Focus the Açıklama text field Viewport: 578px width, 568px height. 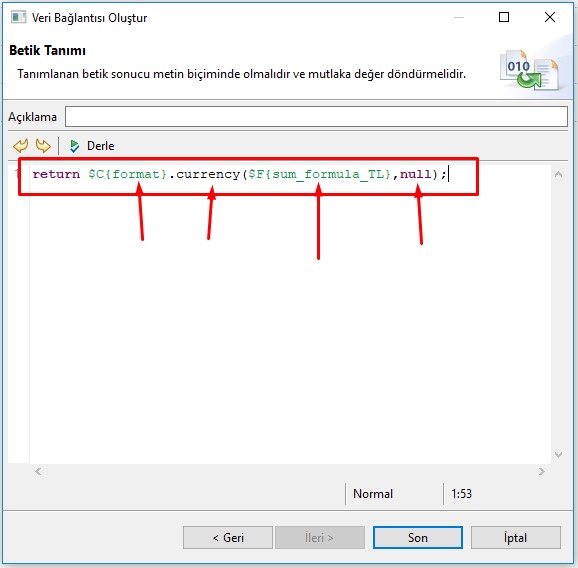[x=316, y=116]
